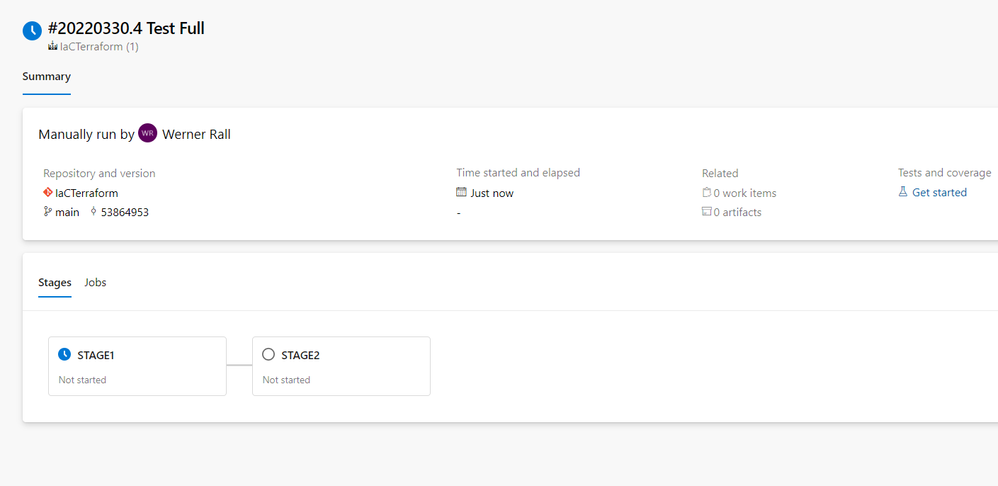Click the work items clipboard icon
Image resolution: width=998 pixels, height=486 pixels.
point(707,193)
